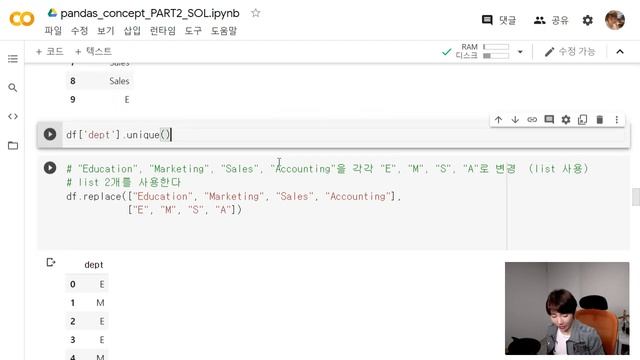Viewport: 640px width, 360px height.
Task: Expand the runtime connection dropdown arrow
Action: [520, 52]
